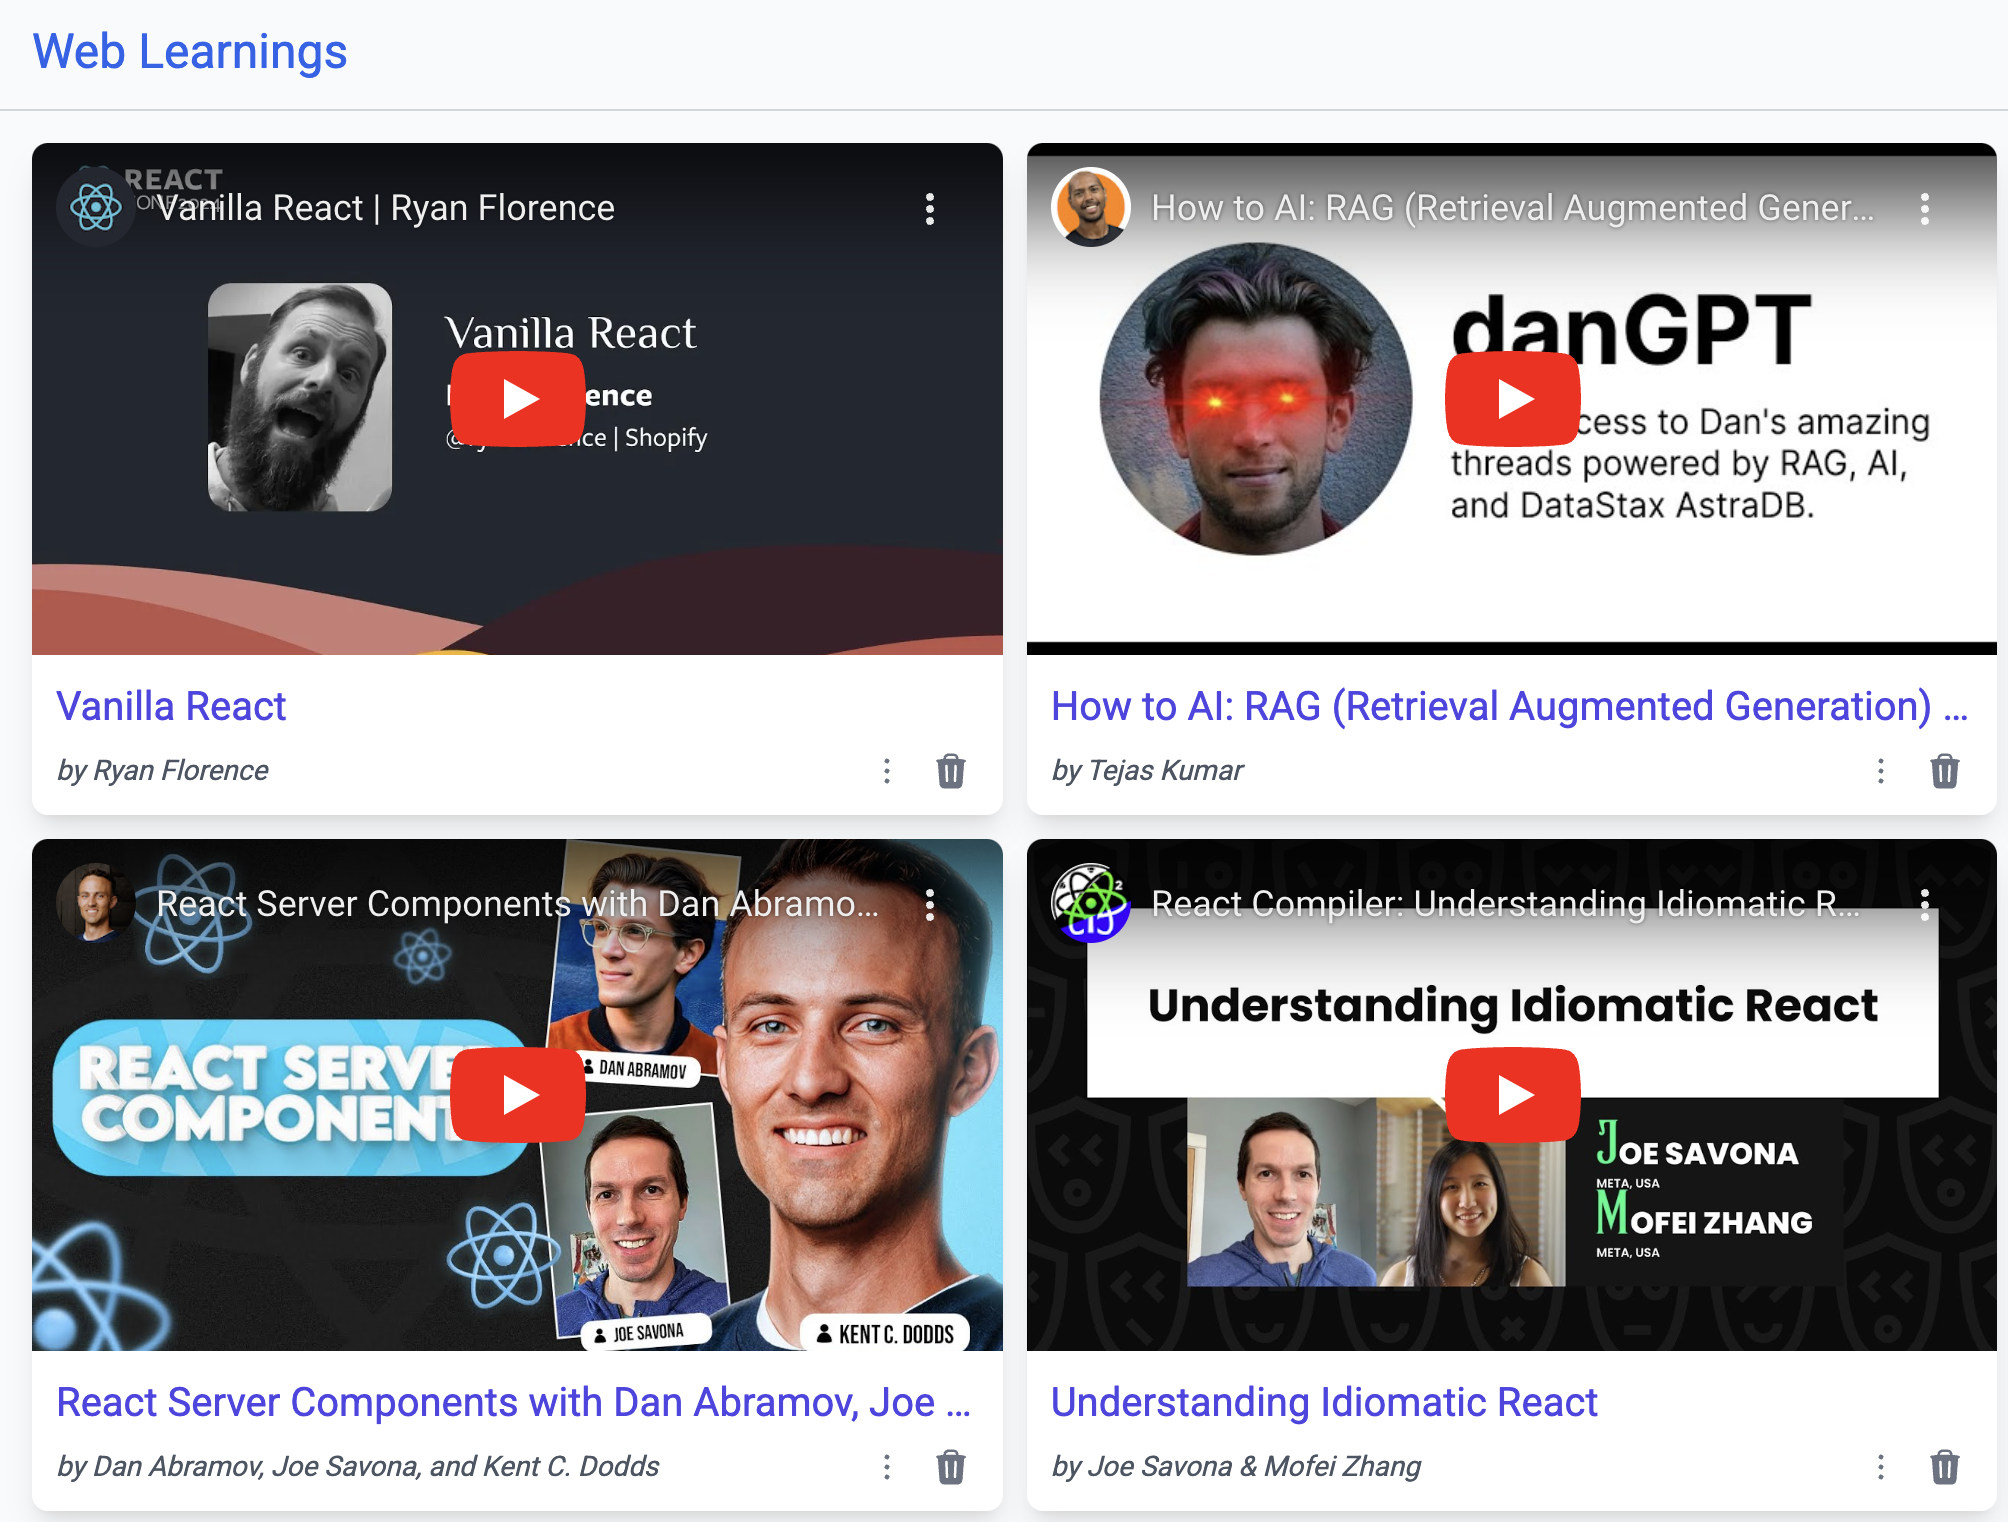Screen dimensions: 2008x1522
Task: Open YouTube options on React Server Components embed
Action: (930, 905)
